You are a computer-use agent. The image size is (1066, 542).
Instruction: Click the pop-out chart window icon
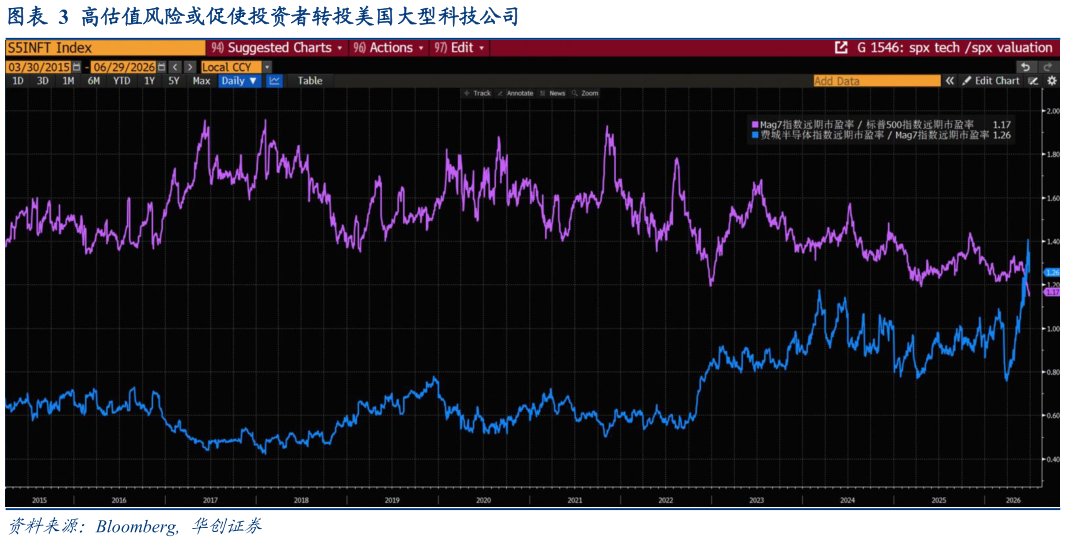click(841, 48)
